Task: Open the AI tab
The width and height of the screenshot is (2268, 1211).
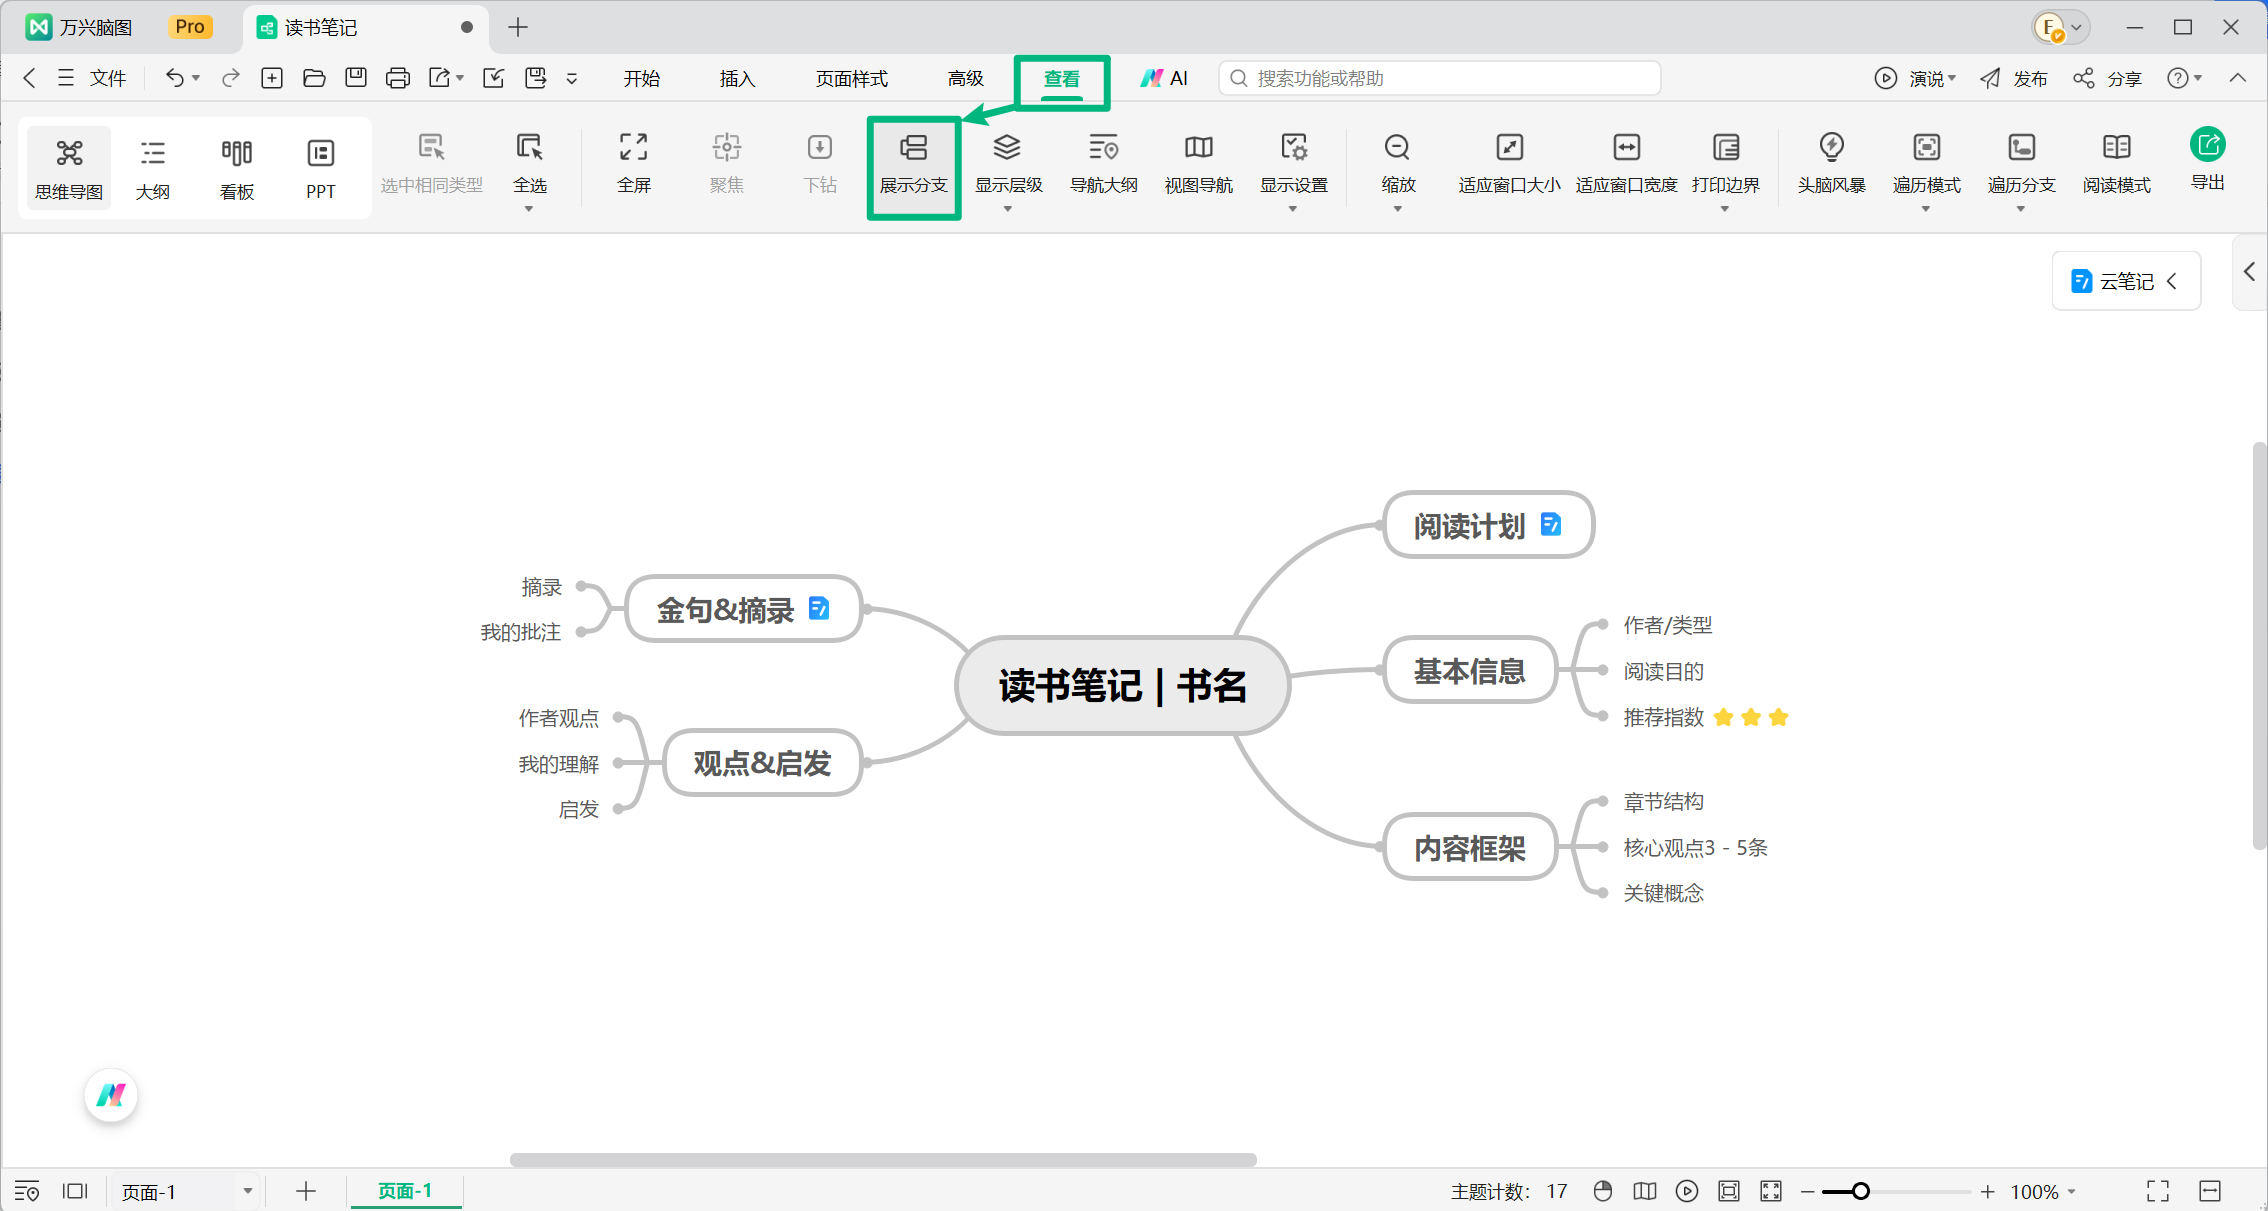Action: tap(1164, 78)
